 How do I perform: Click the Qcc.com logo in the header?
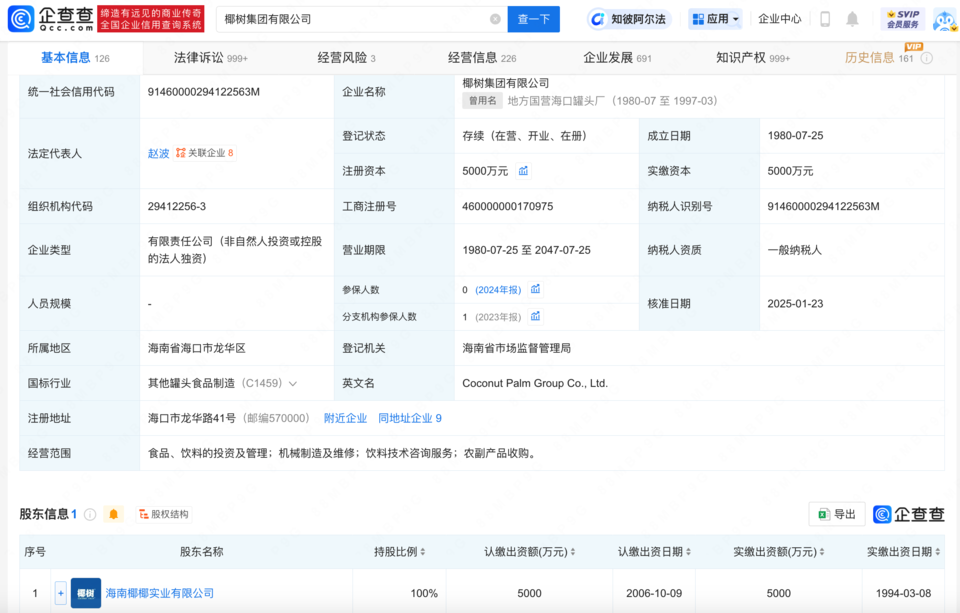52,19
